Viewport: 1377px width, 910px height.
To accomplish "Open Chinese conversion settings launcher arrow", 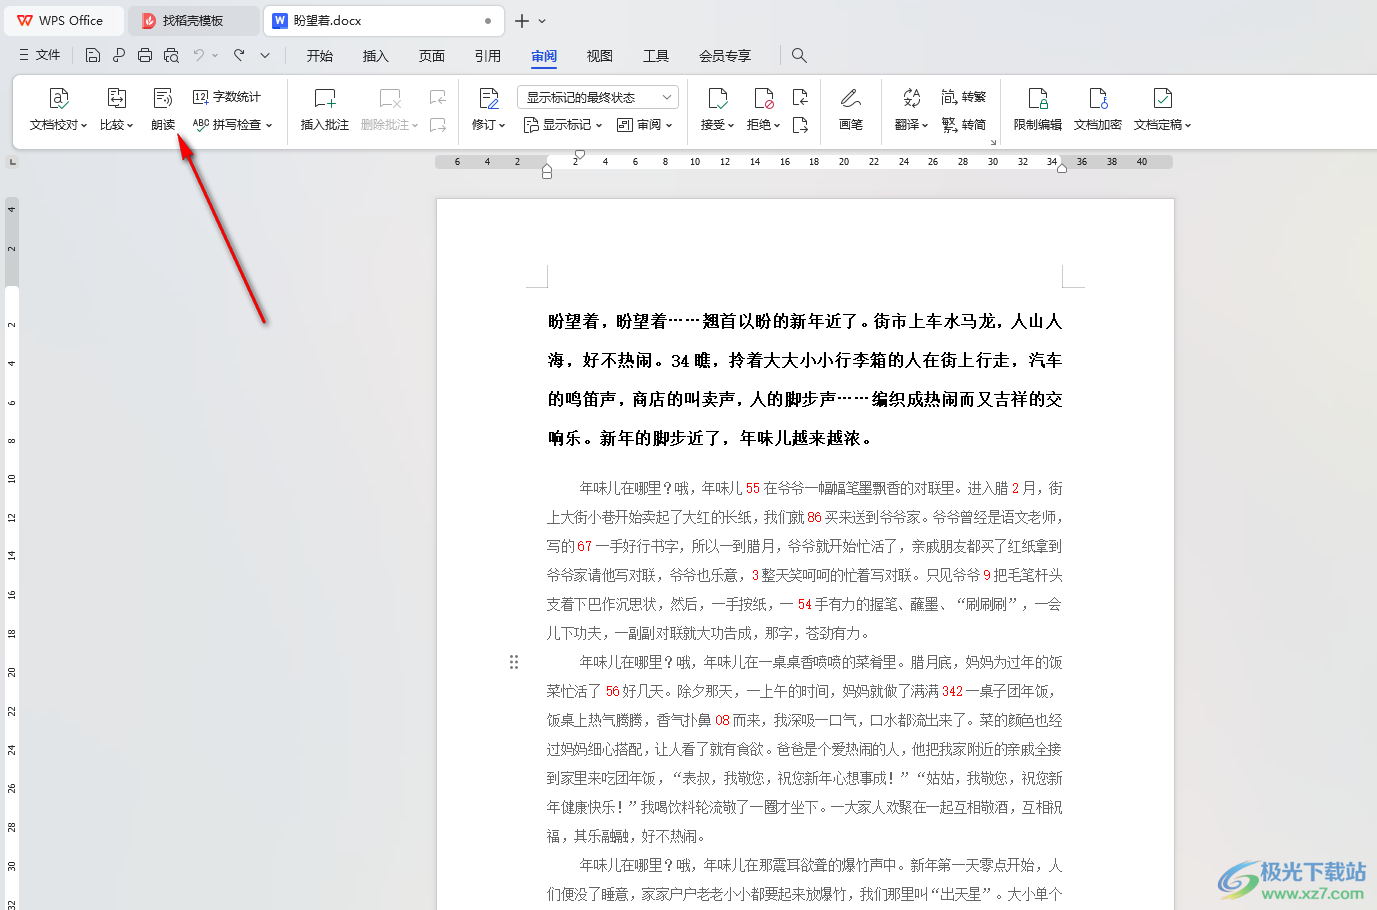I will coord(993,142).
